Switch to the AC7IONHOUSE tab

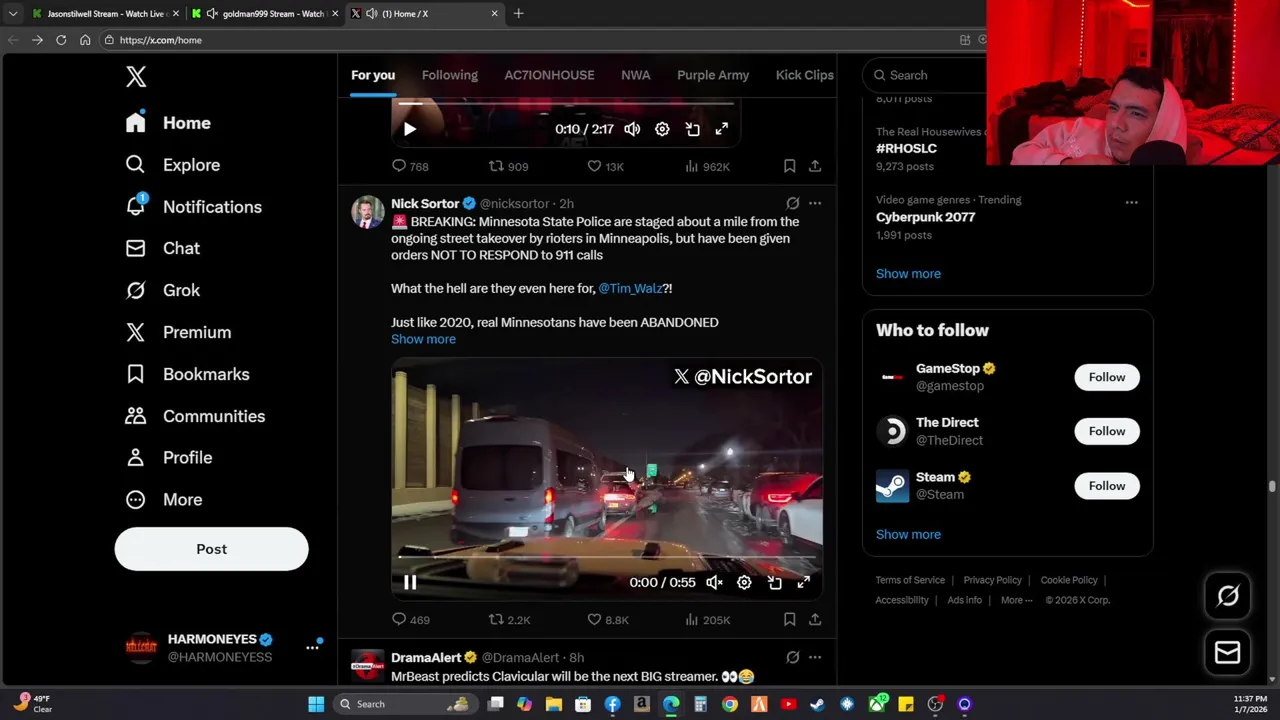pos(549,75)
